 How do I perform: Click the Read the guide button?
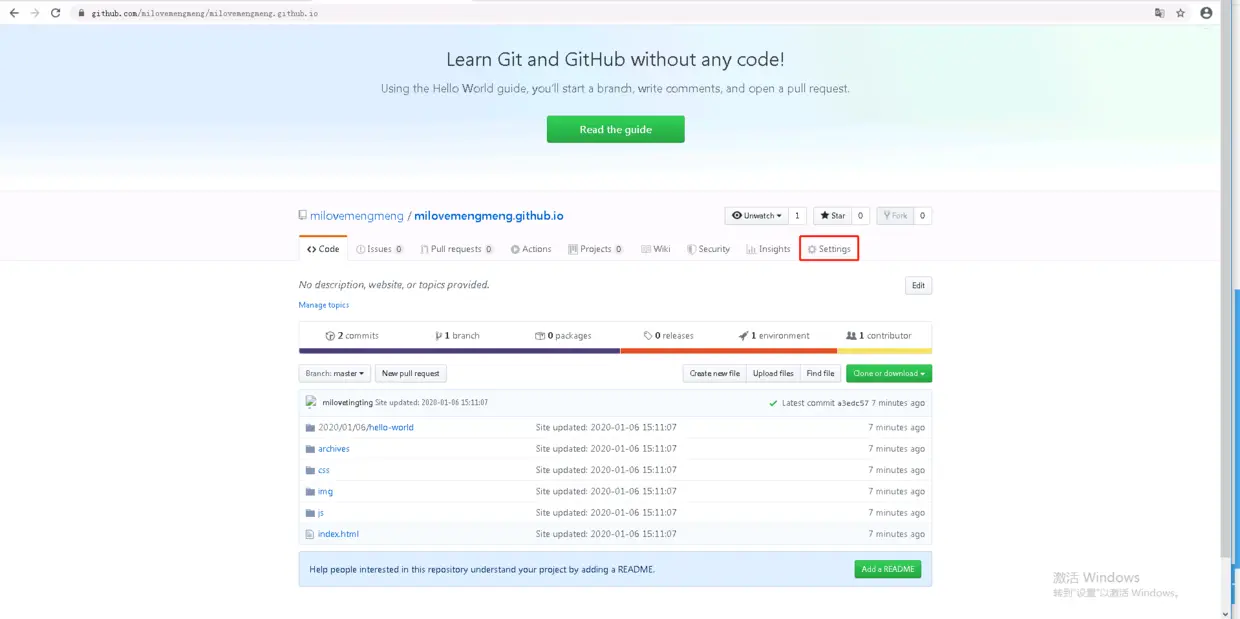click(615, 129)
